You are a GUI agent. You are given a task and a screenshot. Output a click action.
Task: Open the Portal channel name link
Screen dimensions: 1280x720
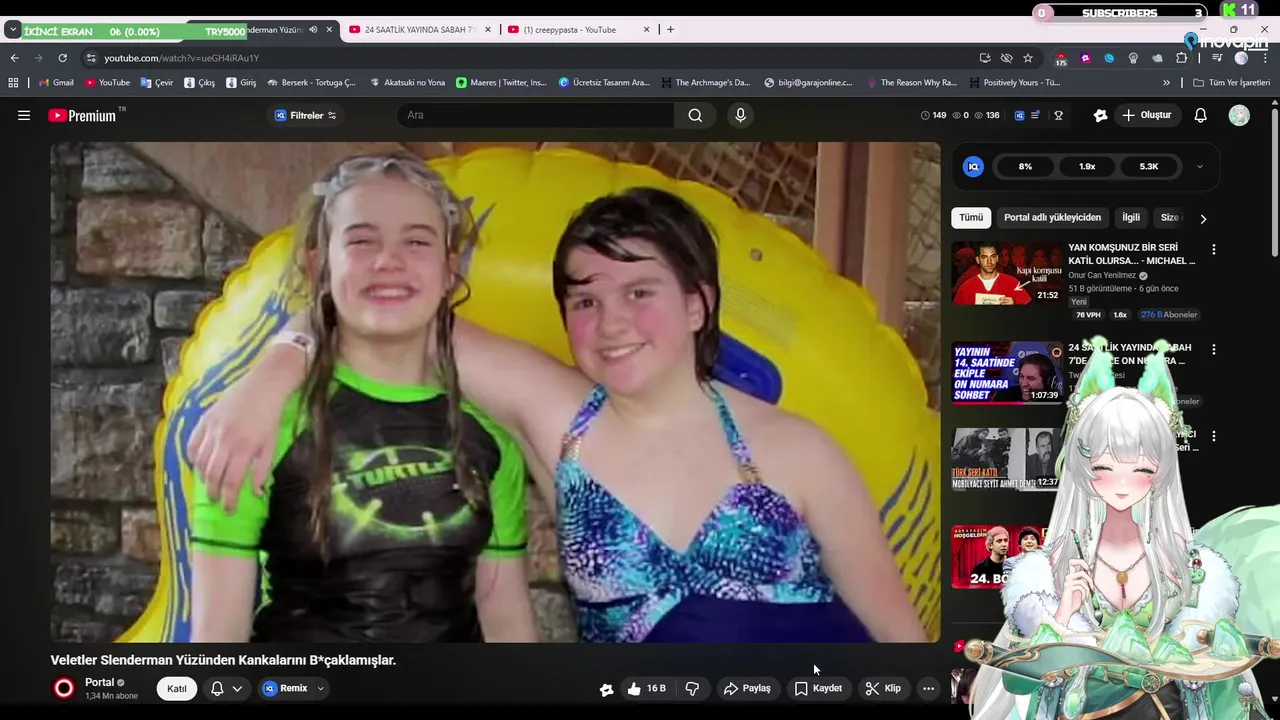pos(99,683)
